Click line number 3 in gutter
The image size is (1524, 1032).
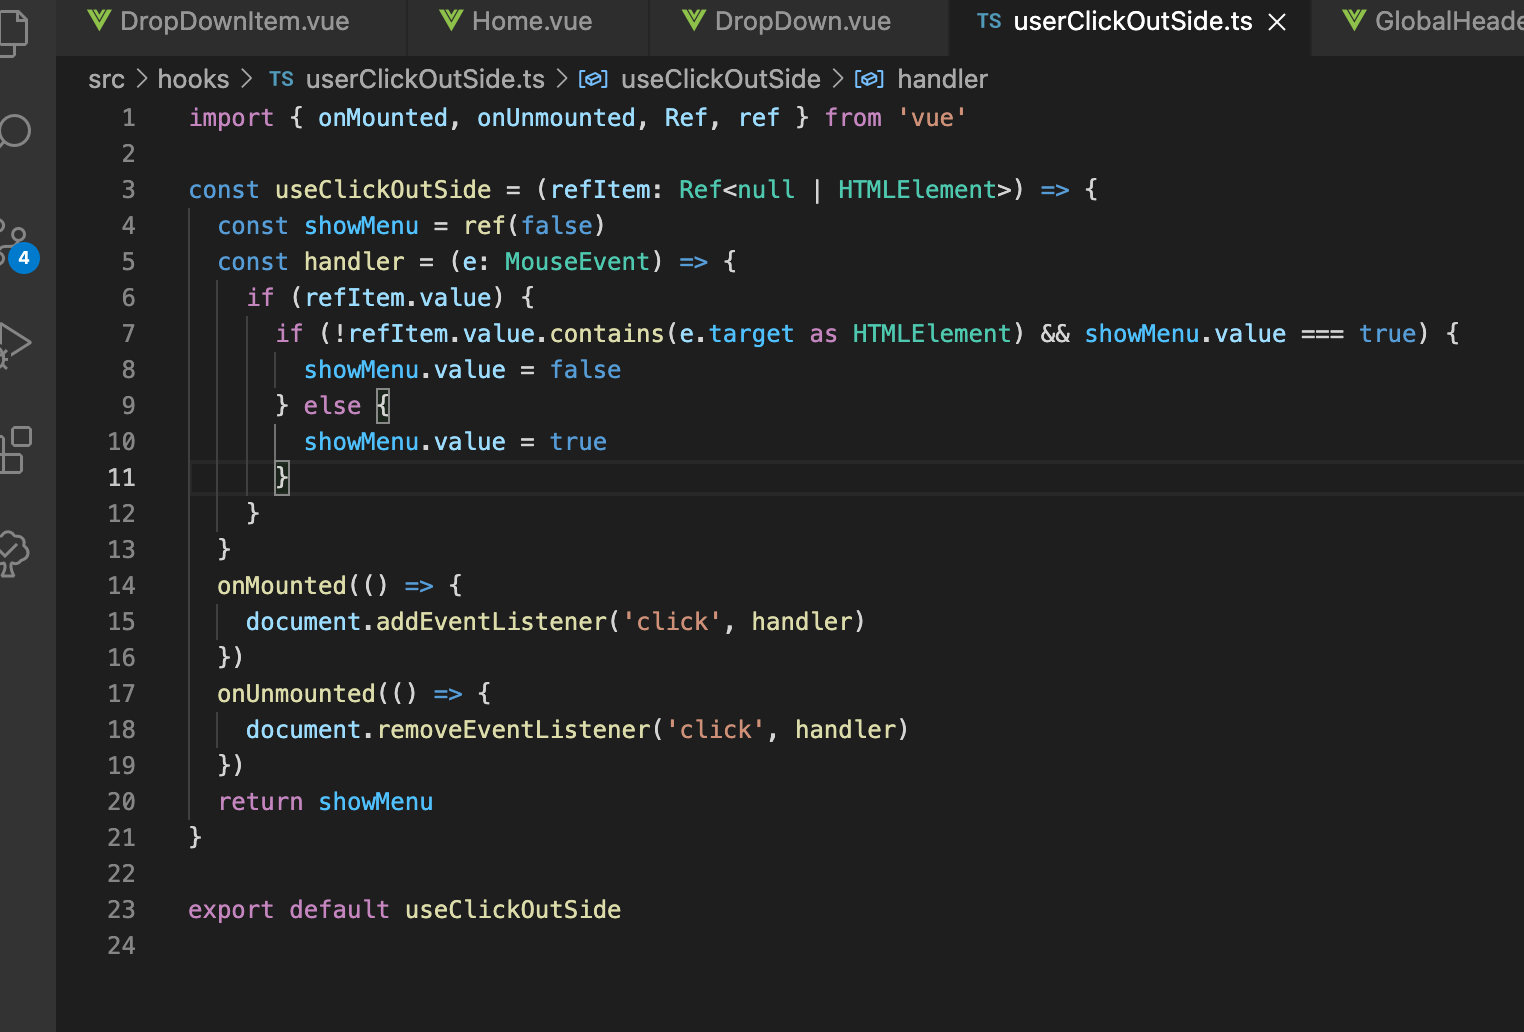coord(128,190)
